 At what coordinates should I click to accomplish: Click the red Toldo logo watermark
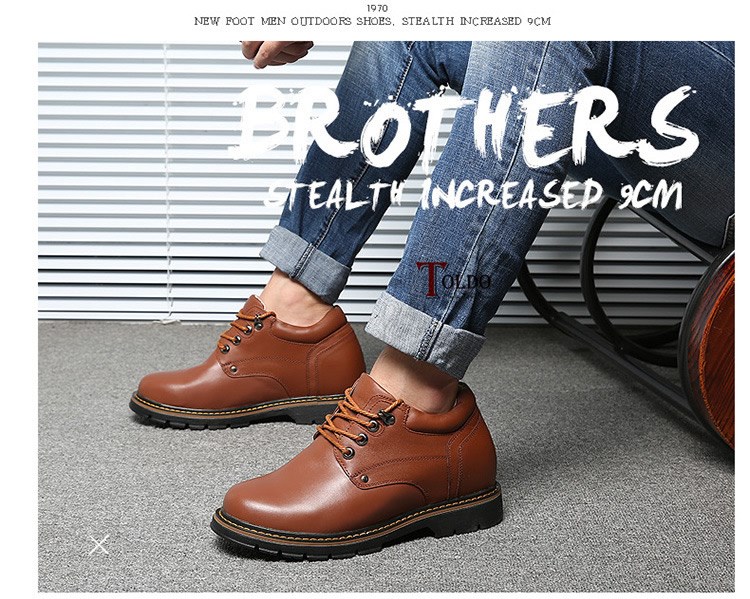point(453,278)
